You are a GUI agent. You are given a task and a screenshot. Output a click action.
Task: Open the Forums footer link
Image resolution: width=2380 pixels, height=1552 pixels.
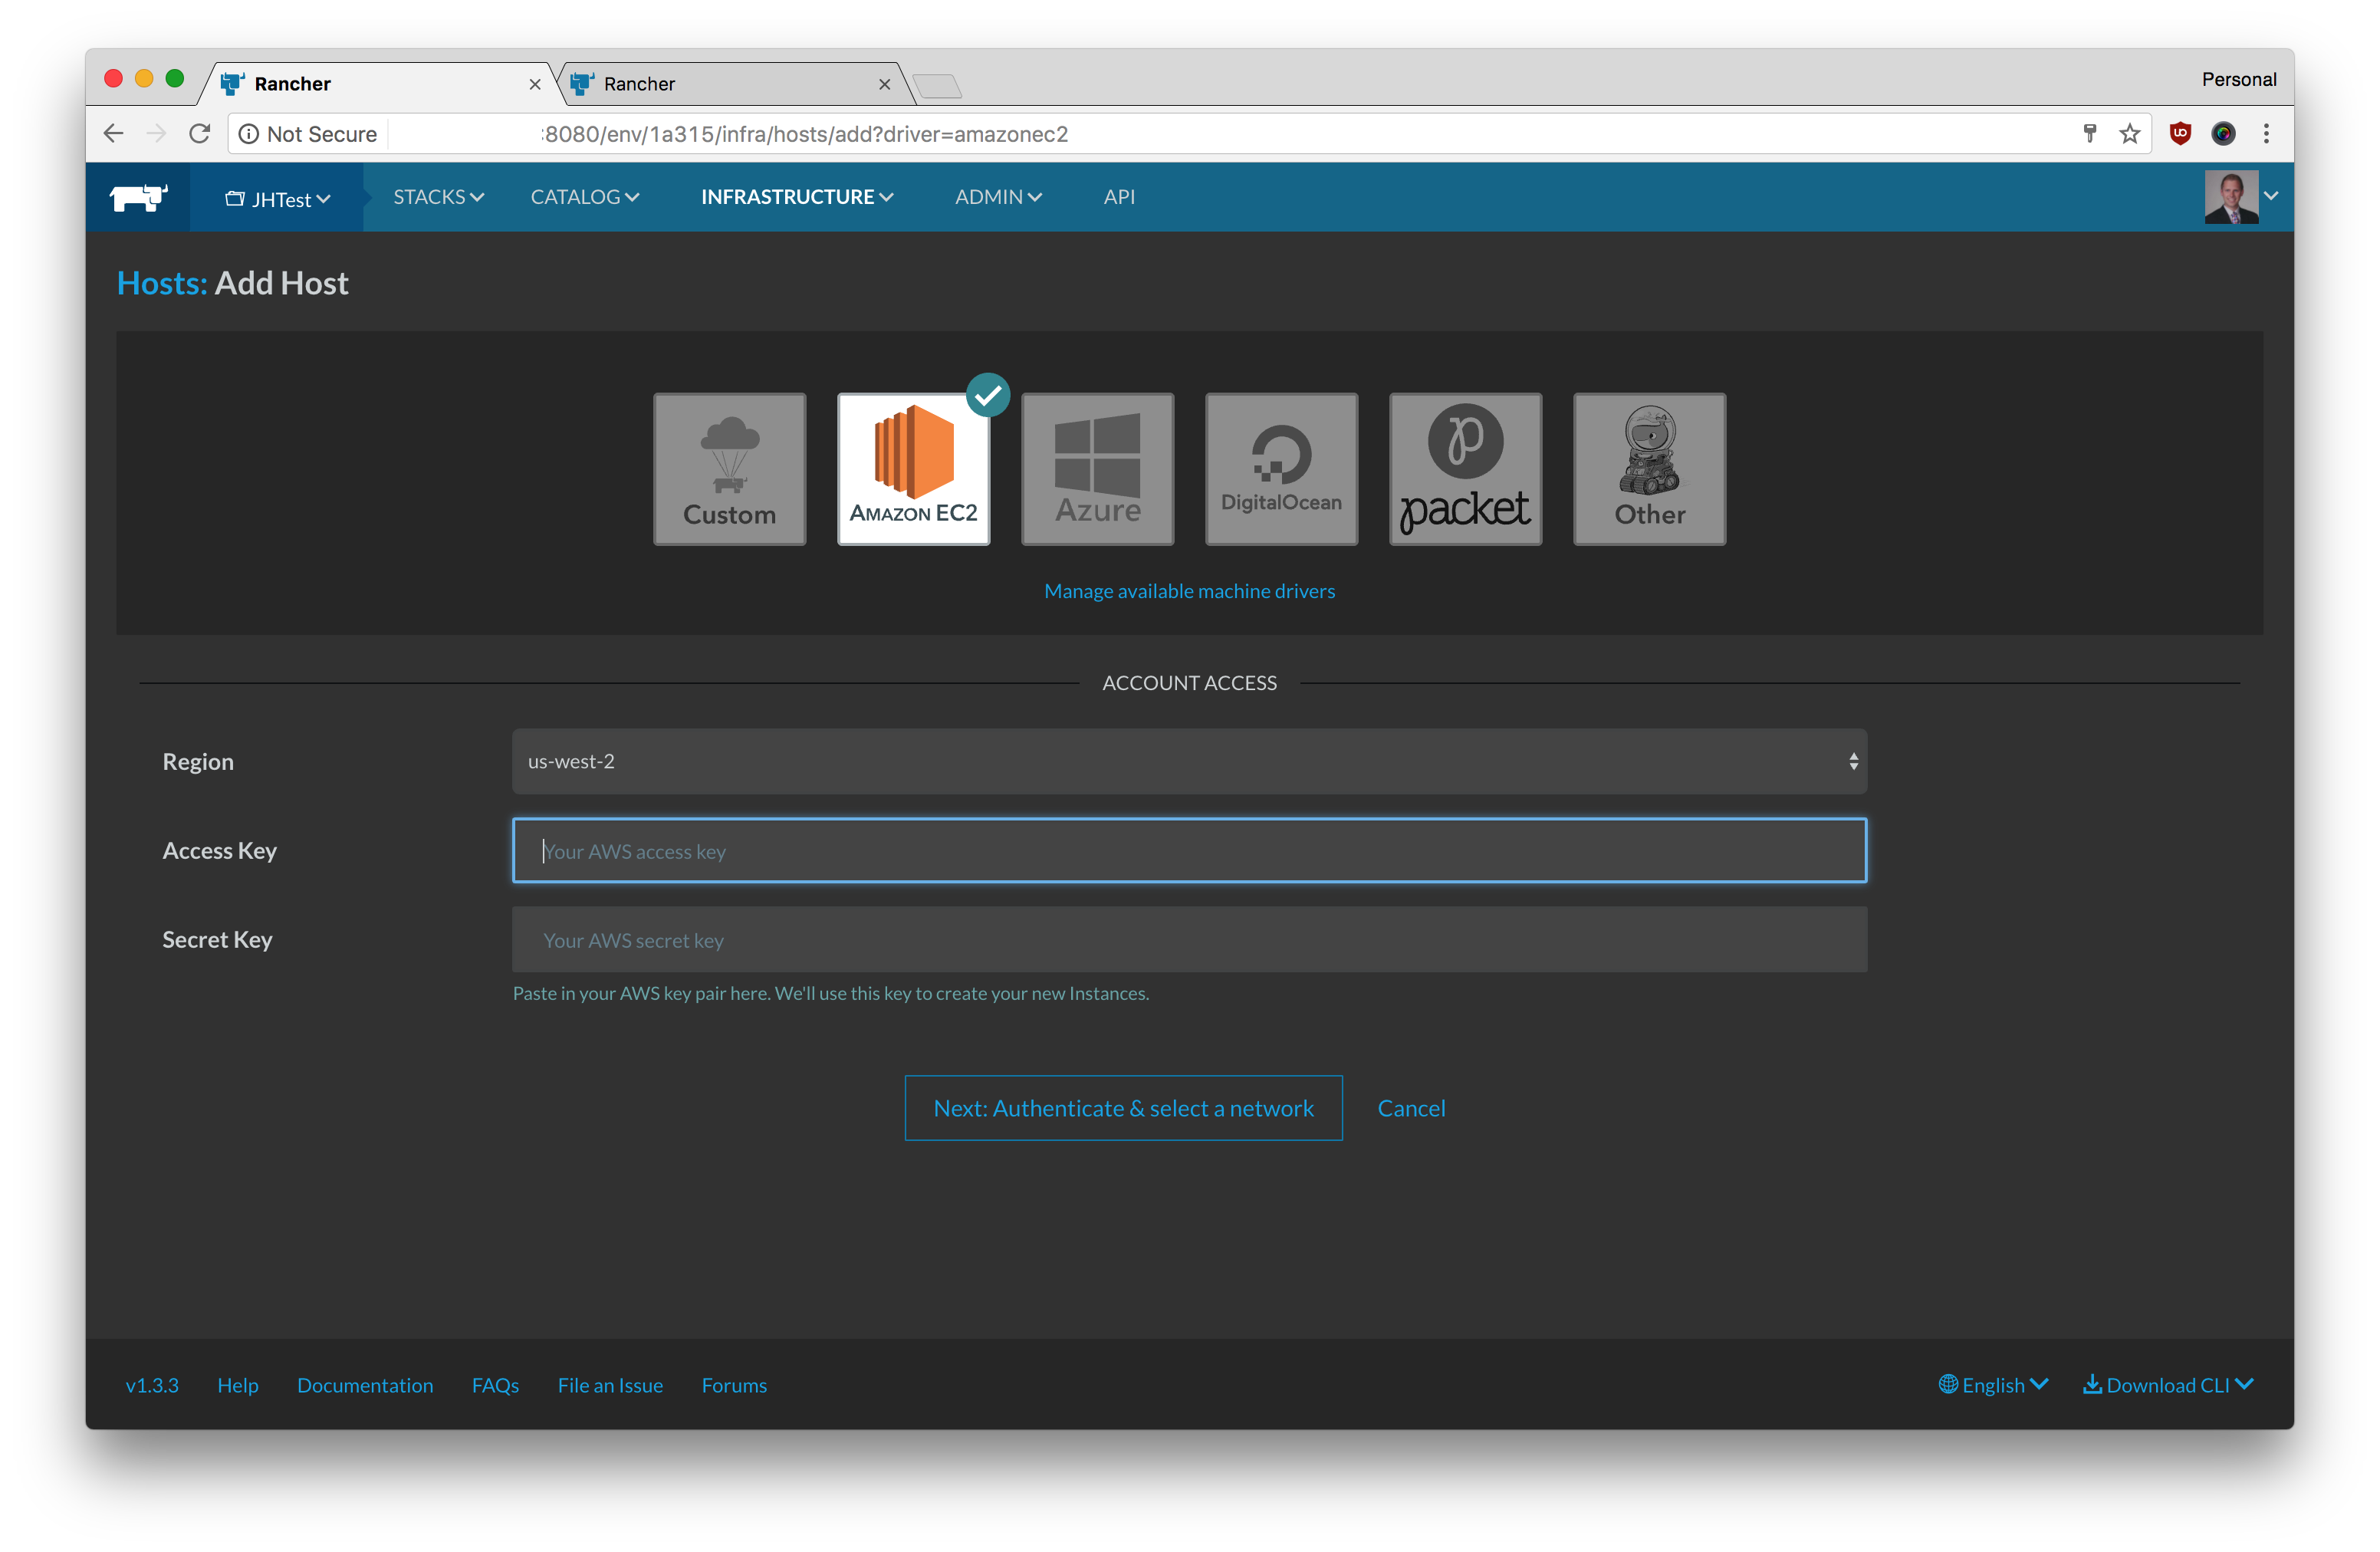pyautogui.click(x=734, y=1385)
